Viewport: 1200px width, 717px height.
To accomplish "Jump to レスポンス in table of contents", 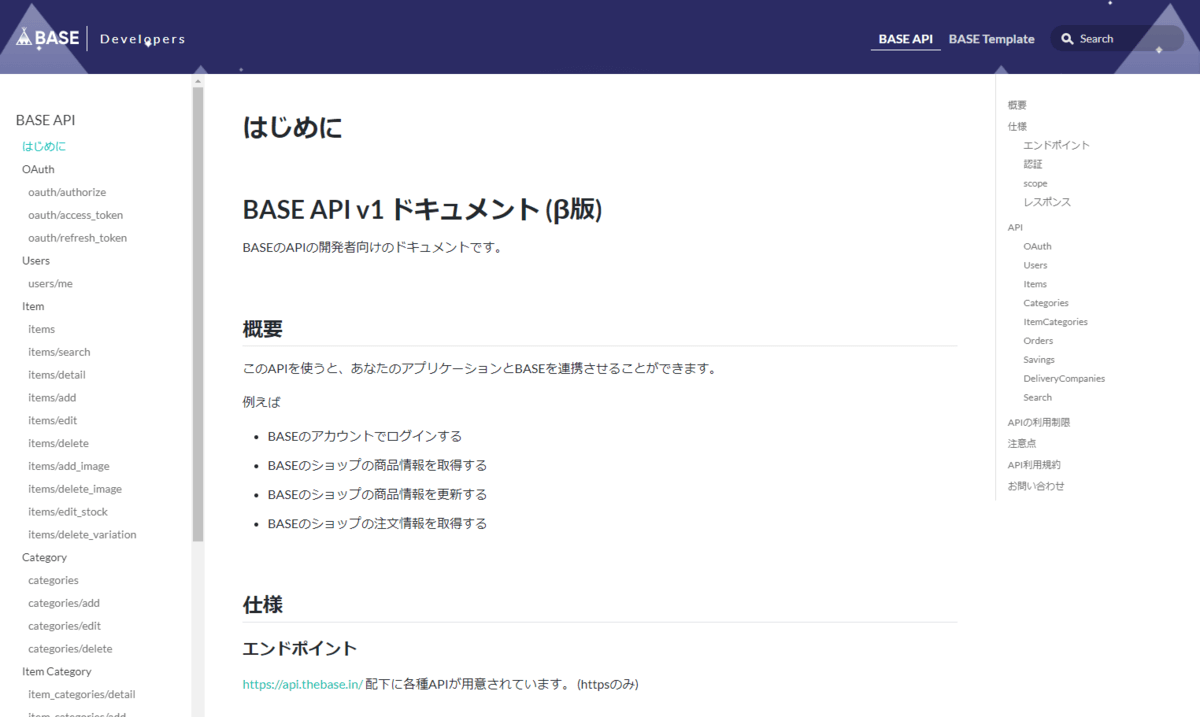I will click(1047, 202).
